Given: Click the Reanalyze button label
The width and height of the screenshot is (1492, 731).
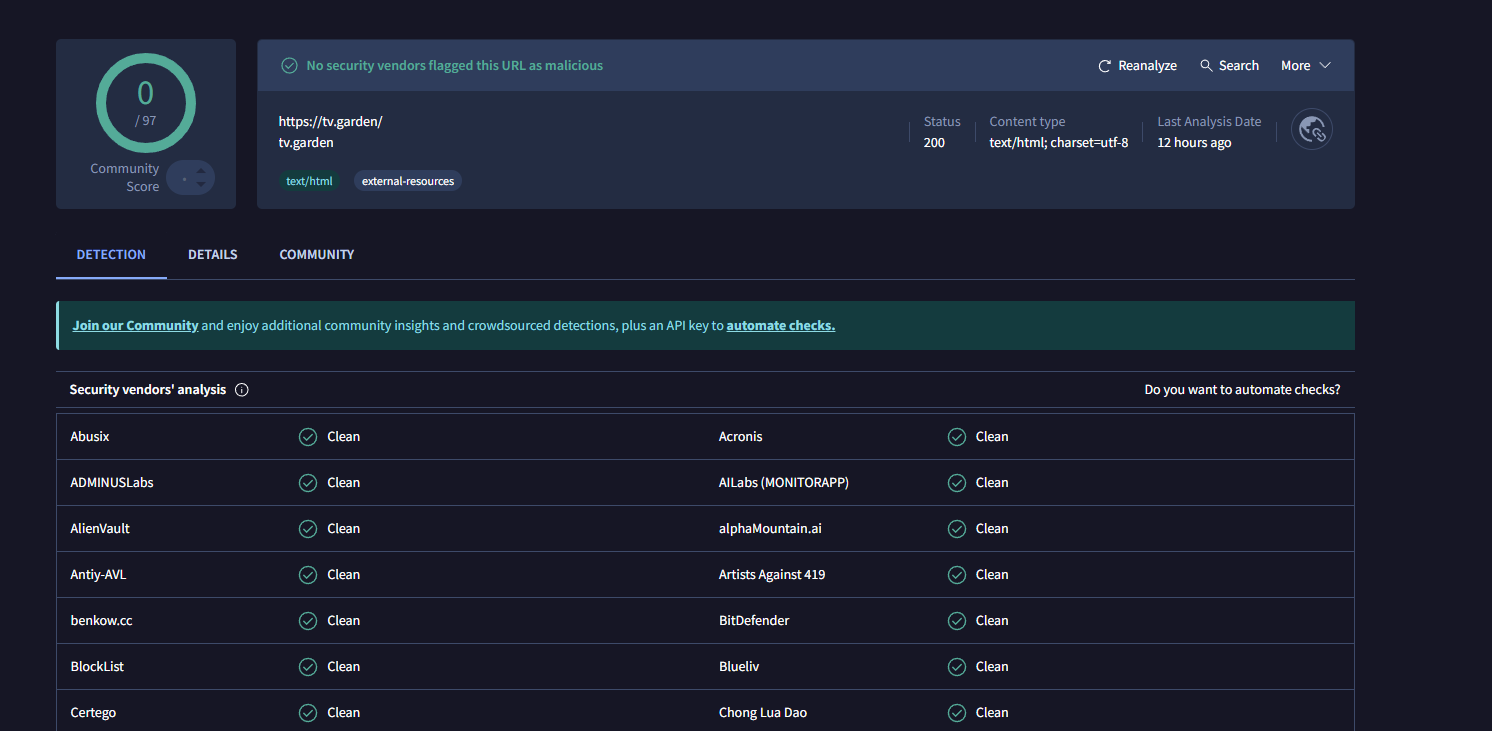Looking at the screenshot, I should pos(1147,66).
